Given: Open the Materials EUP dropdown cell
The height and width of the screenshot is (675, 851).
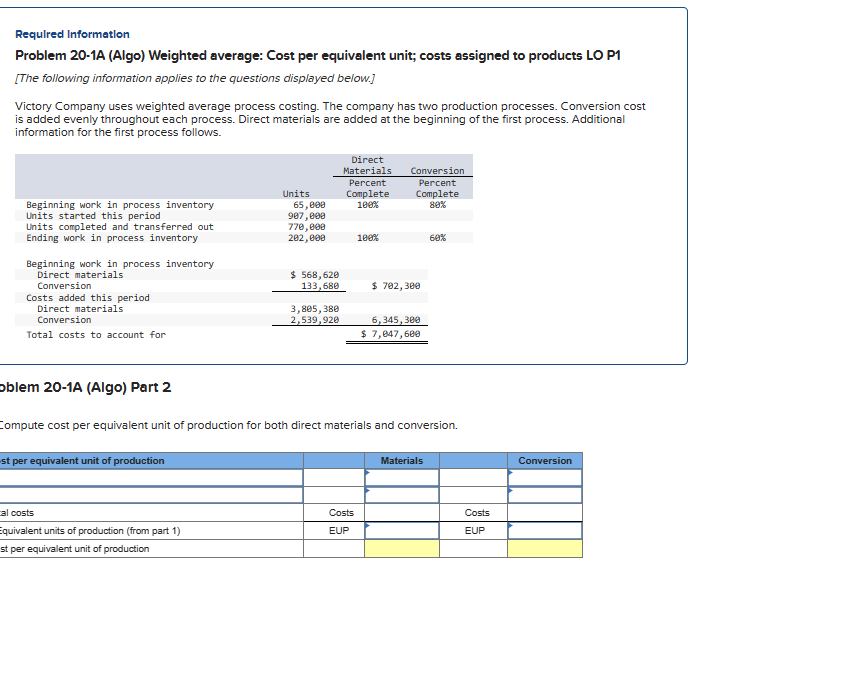Looking at the screenshot, I should coord(402,530).
